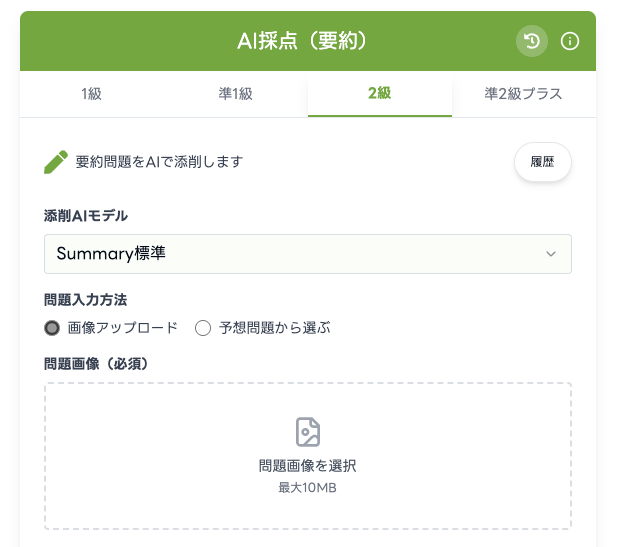Image resolution: width=619 pixels, height=547 pixels.
Task: Click the Summary標準 selected value text
Action: [111, 254]
